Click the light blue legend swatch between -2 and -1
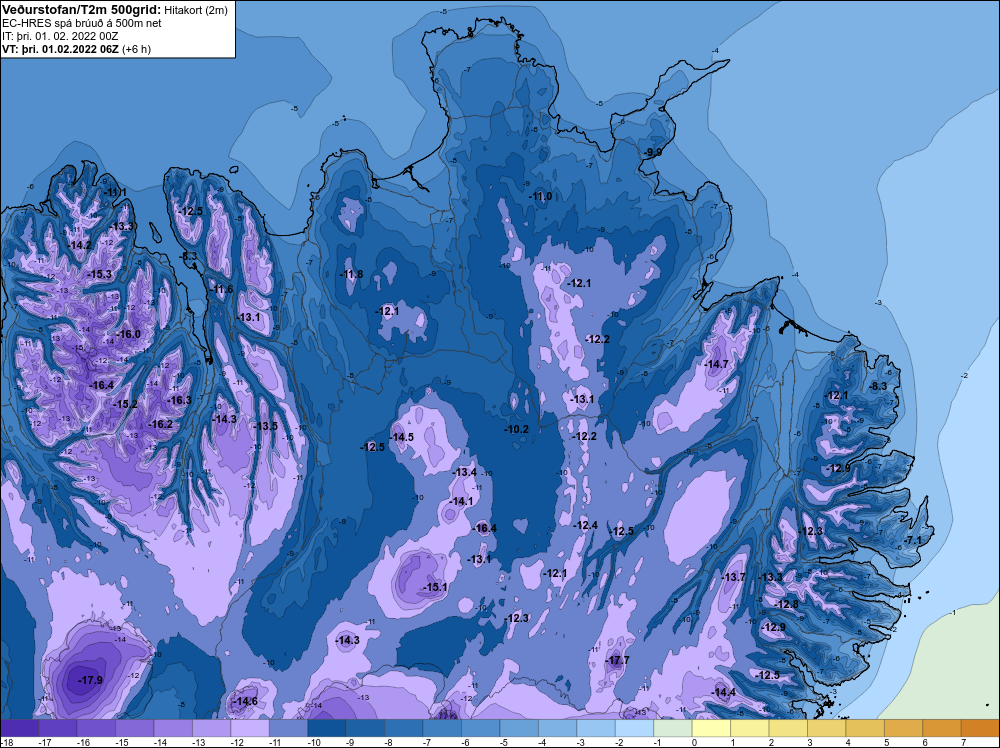This screenshot has height=748, width=1000. (x=635, y=728)
